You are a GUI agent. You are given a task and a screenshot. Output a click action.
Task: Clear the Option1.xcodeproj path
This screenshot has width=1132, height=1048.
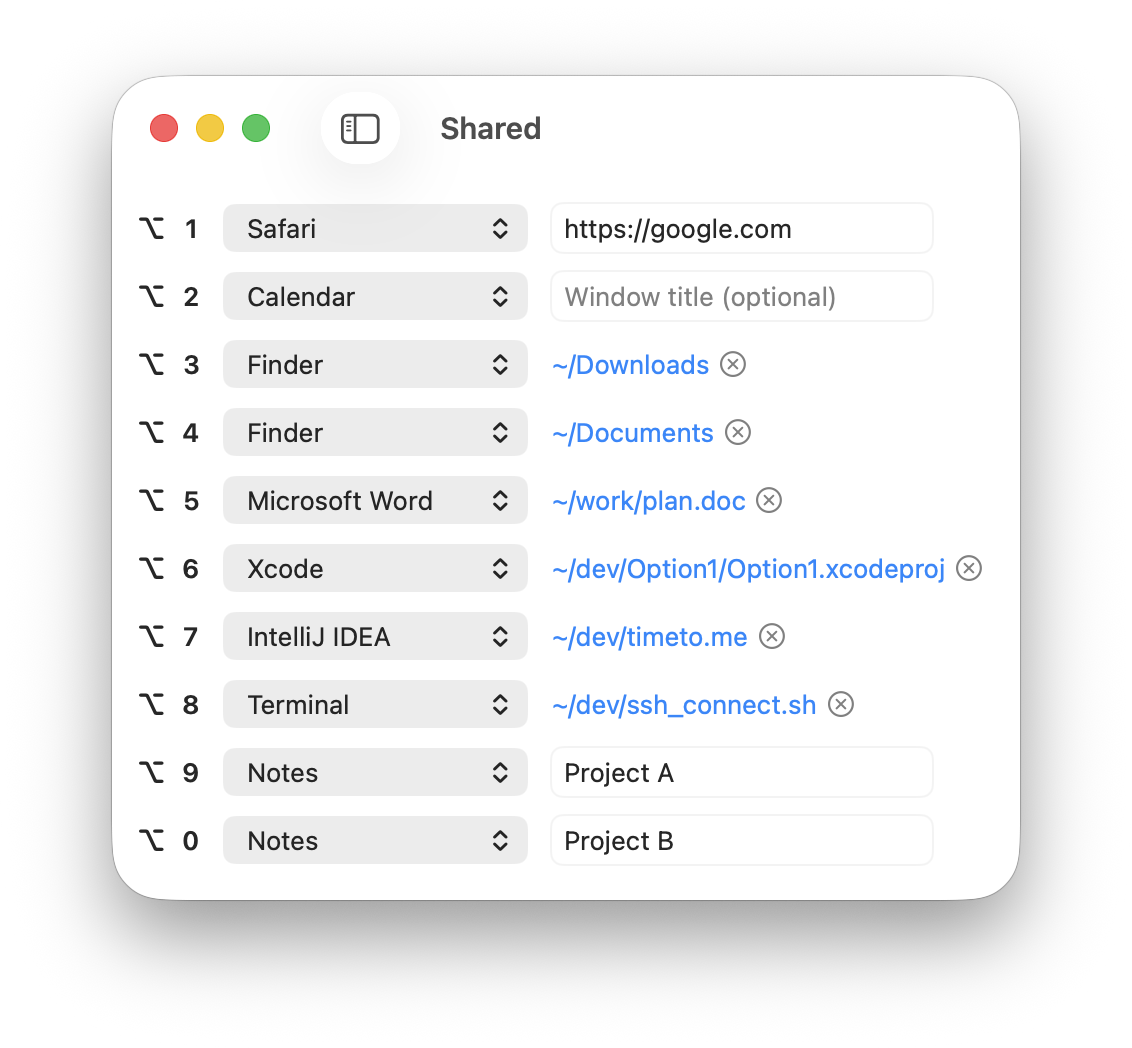(969, 568)
